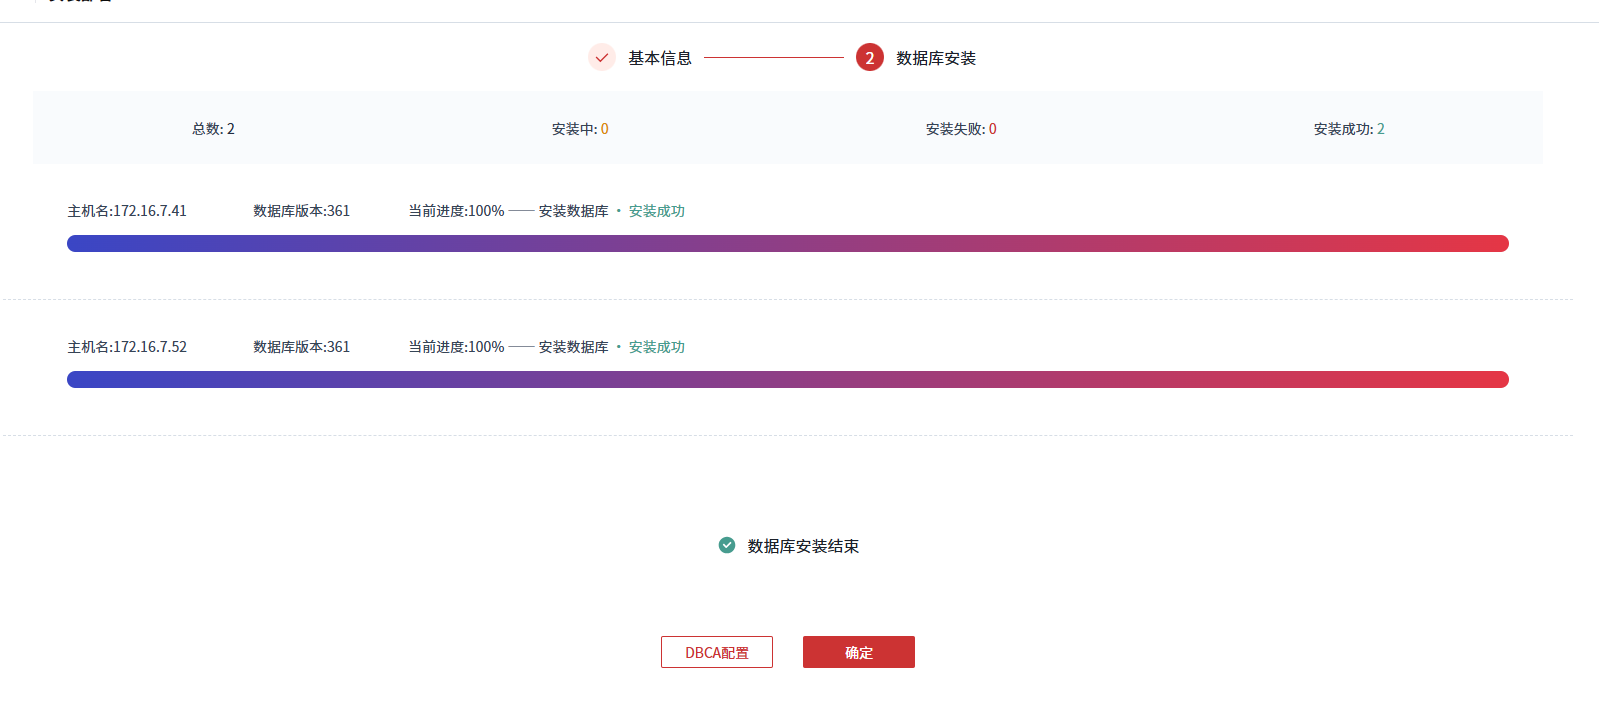Click 主机名:172.16.7.41 host label

[x=127, y=211]
